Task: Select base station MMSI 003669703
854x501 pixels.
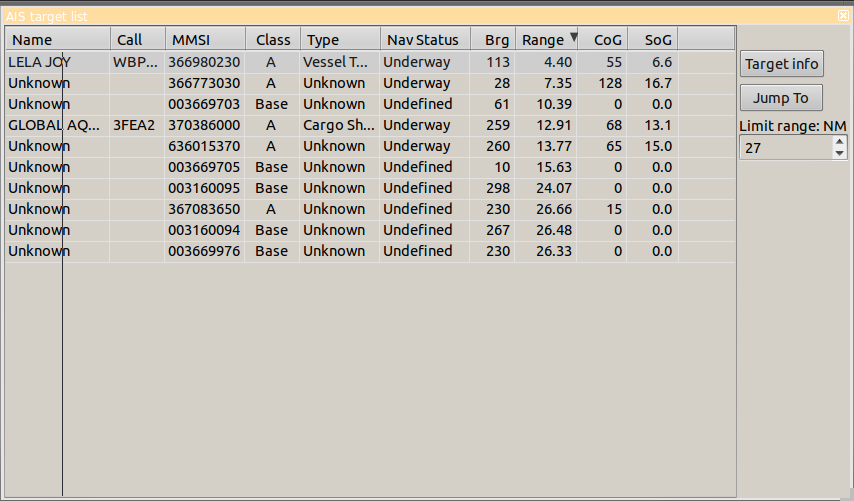Action: 204,104
